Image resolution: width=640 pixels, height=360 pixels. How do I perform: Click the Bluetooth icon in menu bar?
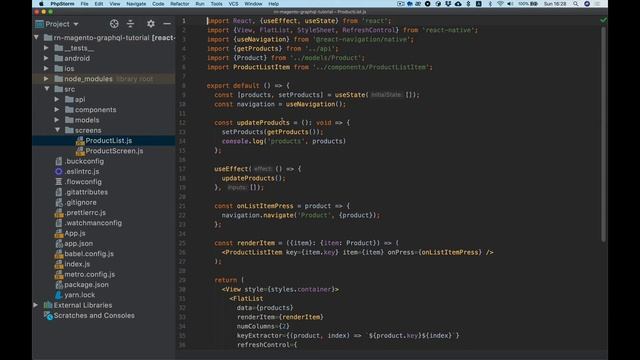(x=490, y=4)
